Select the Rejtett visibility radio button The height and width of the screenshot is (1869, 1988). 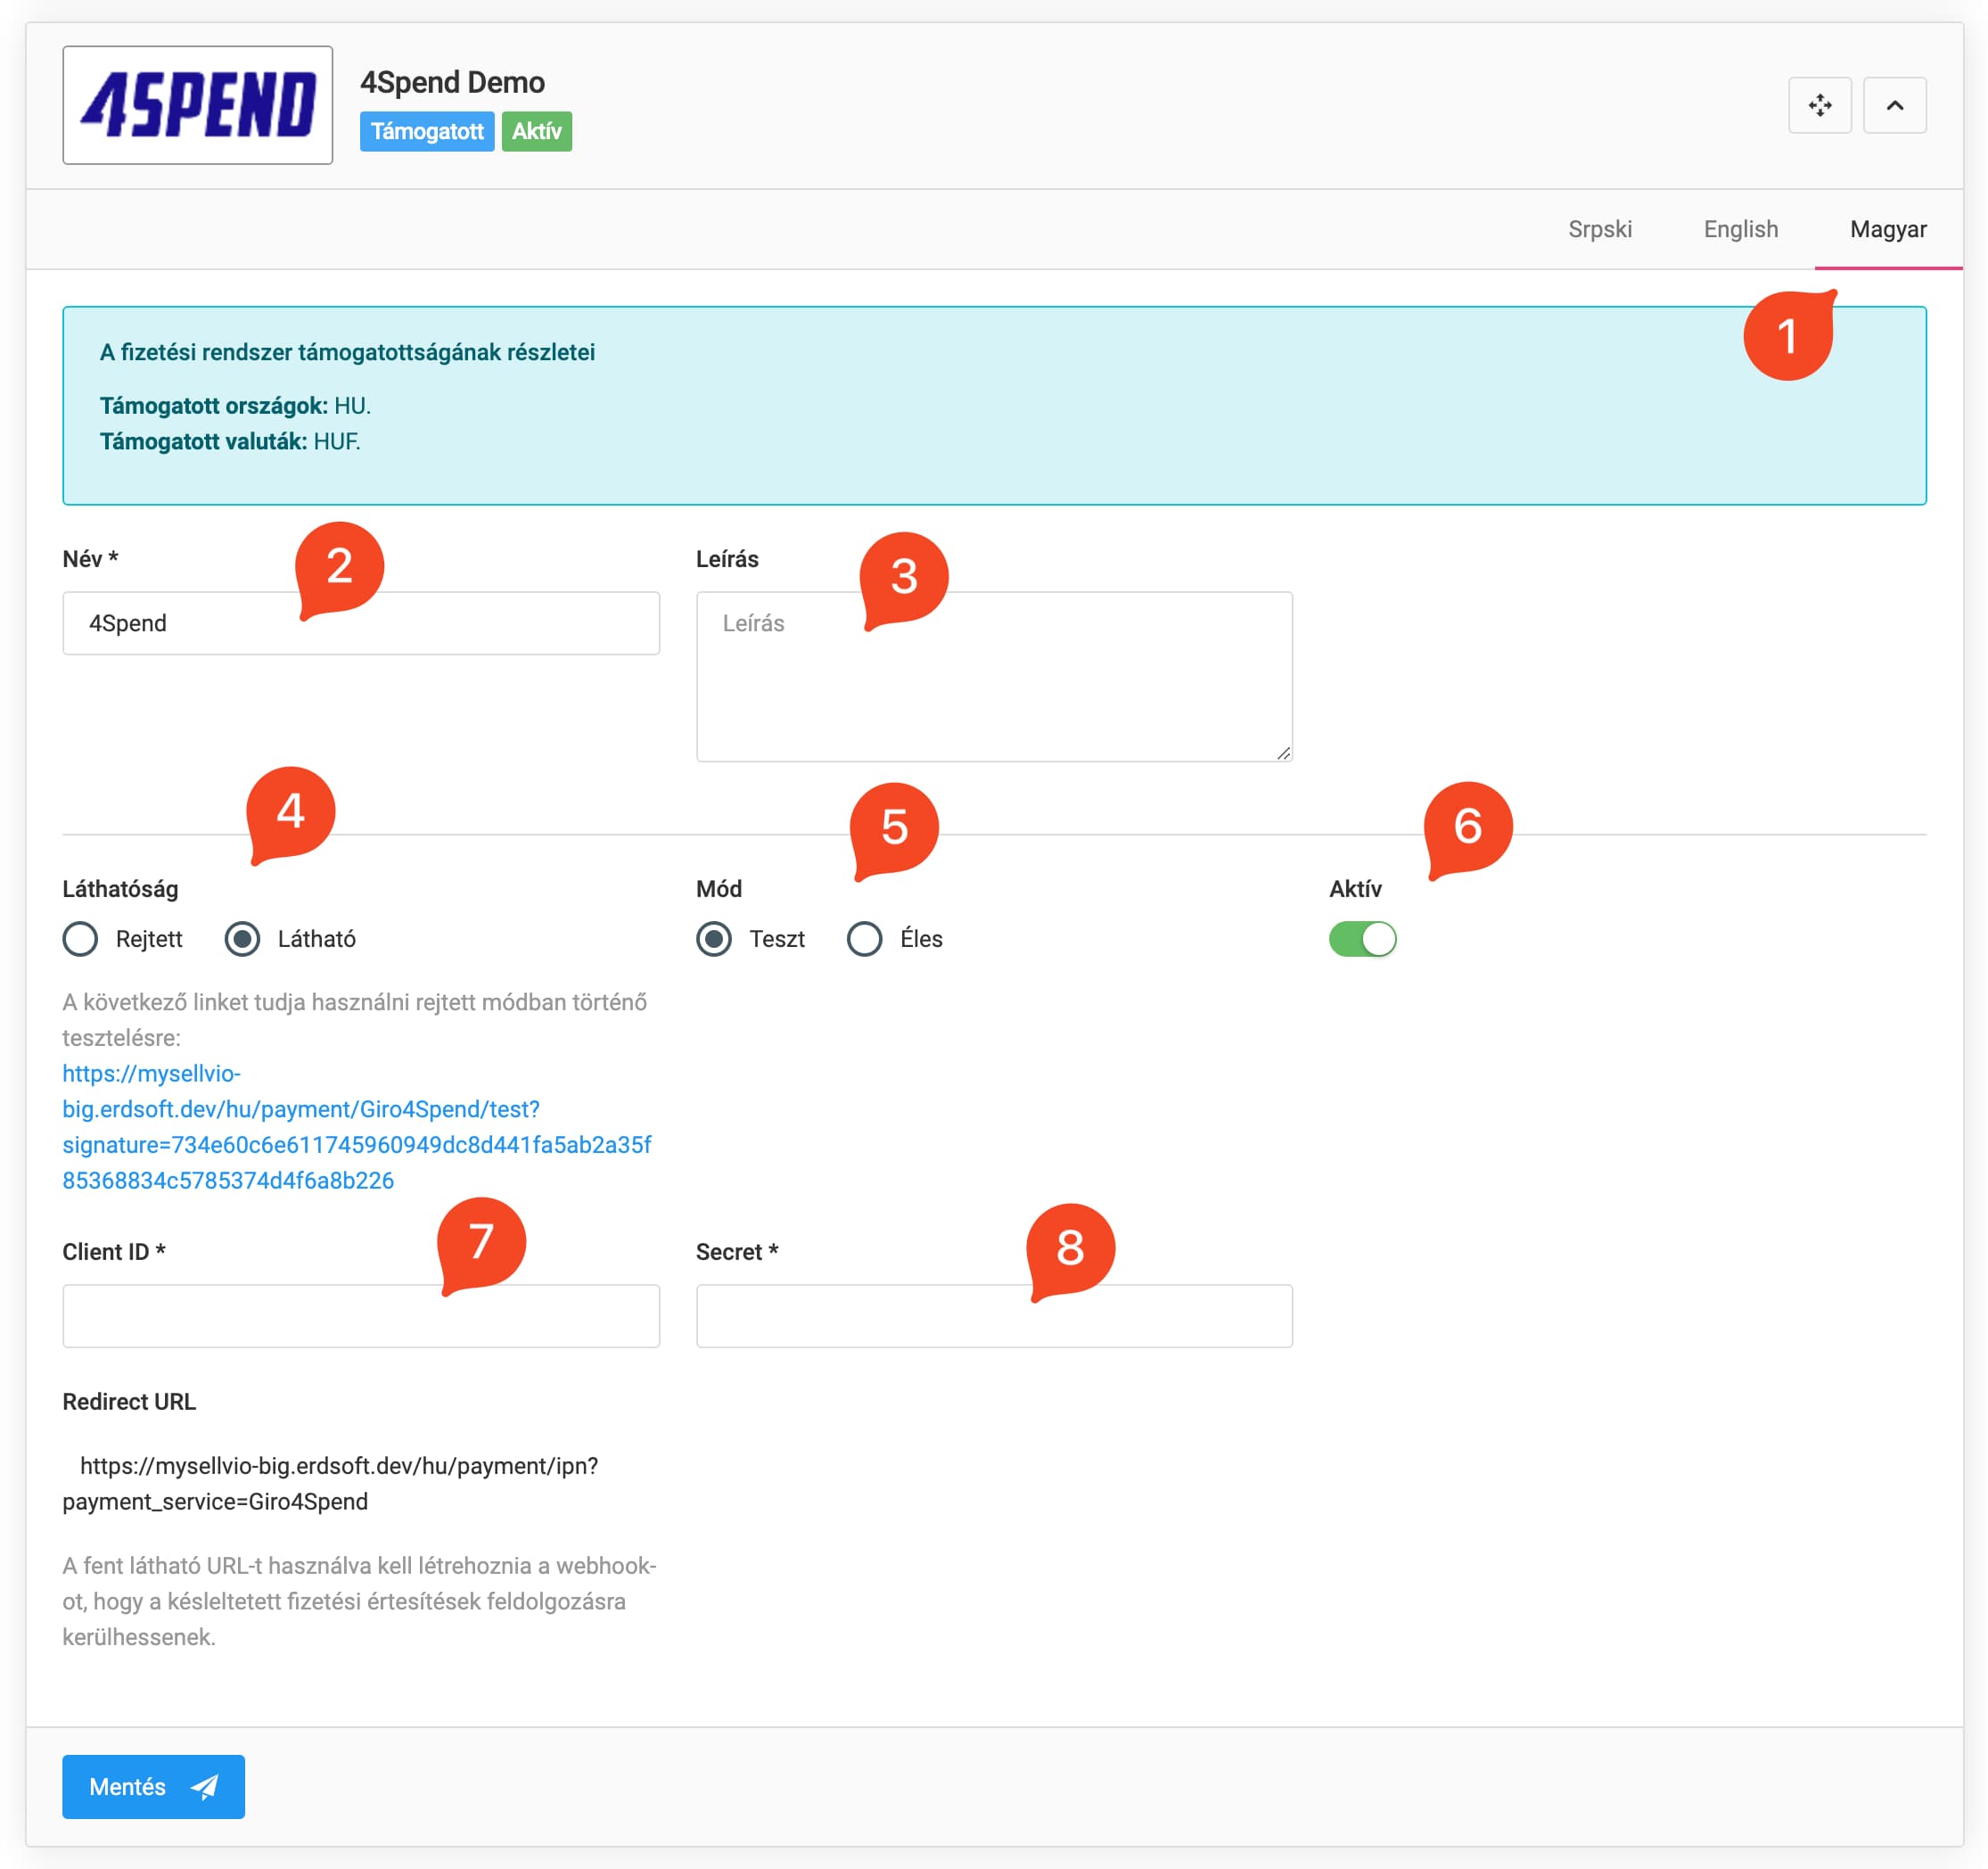click(x=80, y=939)
